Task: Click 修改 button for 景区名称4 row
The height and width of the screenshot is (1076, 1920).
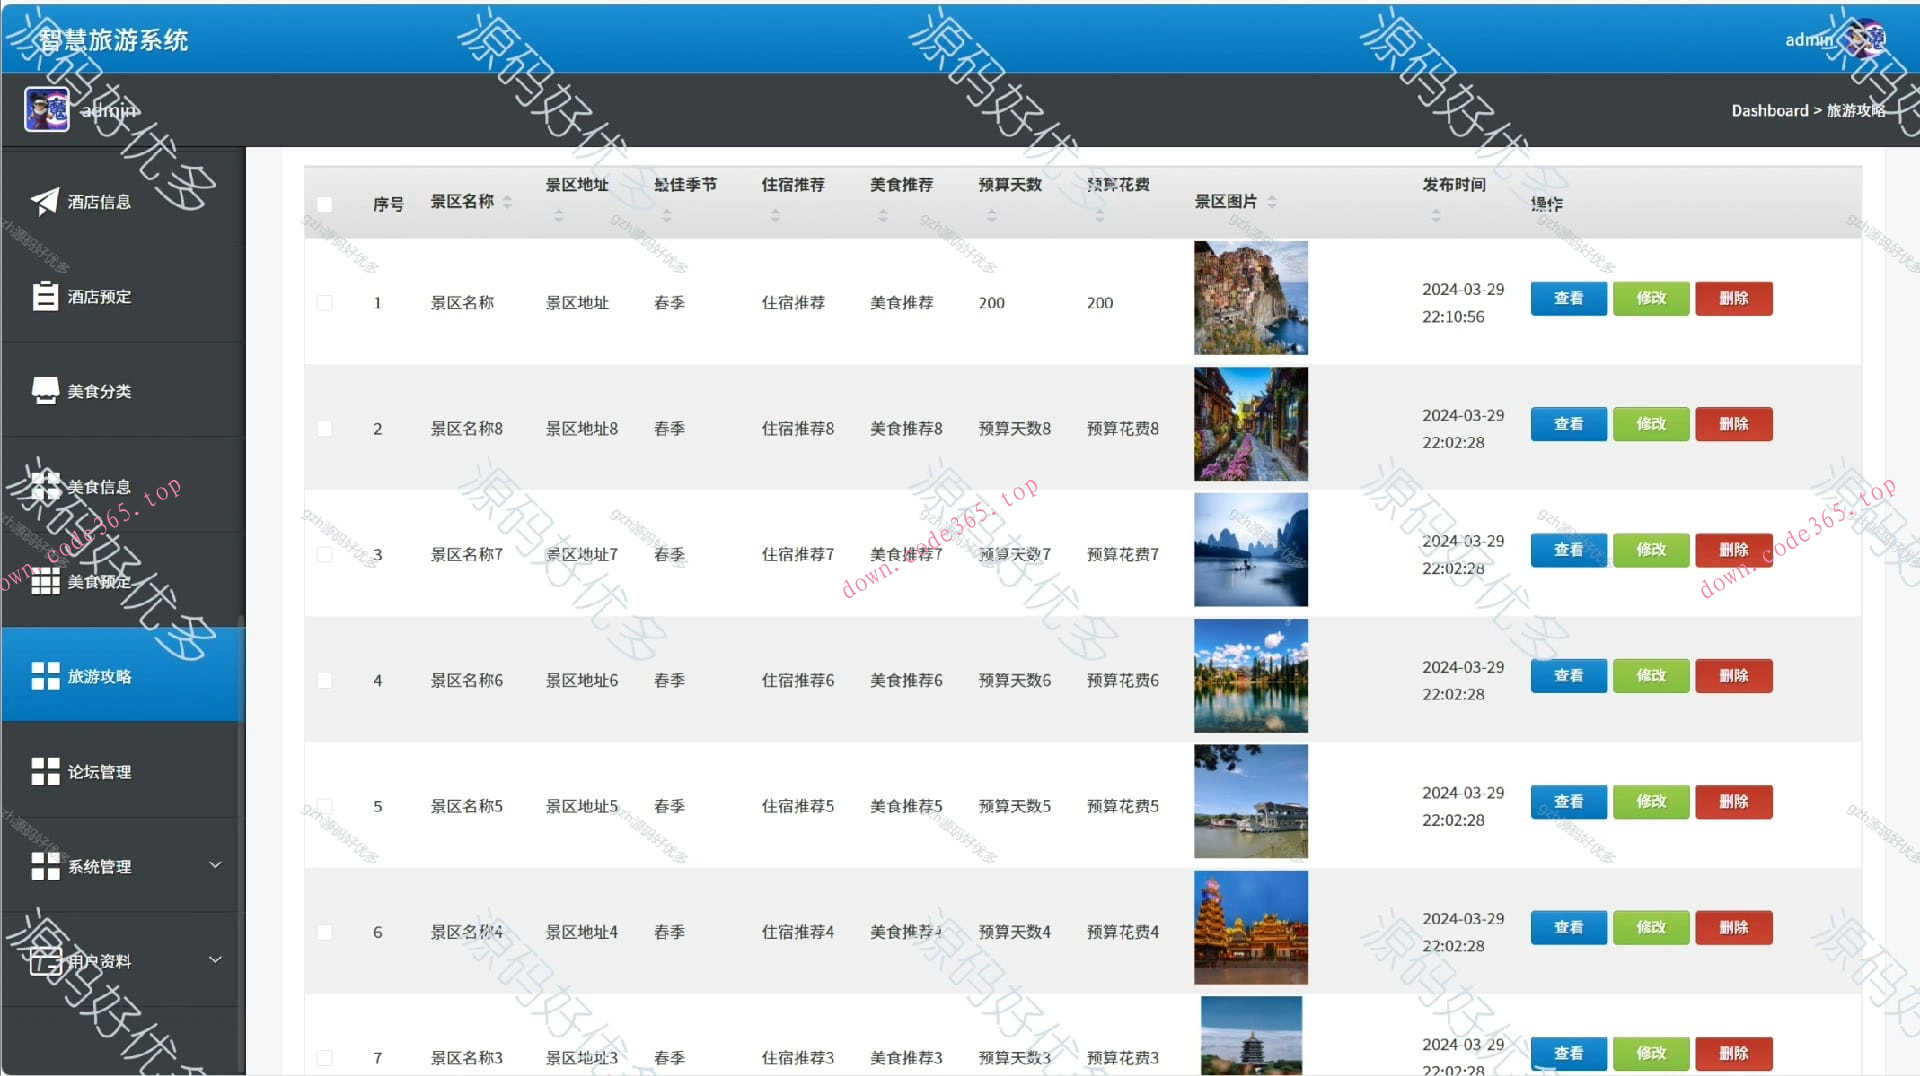Action: pyautogui.click(x=1651, y=928)
